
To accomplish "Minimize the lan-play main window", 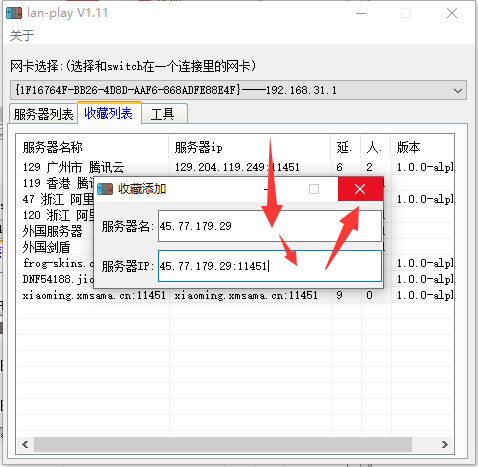I will tap(361, 13).
